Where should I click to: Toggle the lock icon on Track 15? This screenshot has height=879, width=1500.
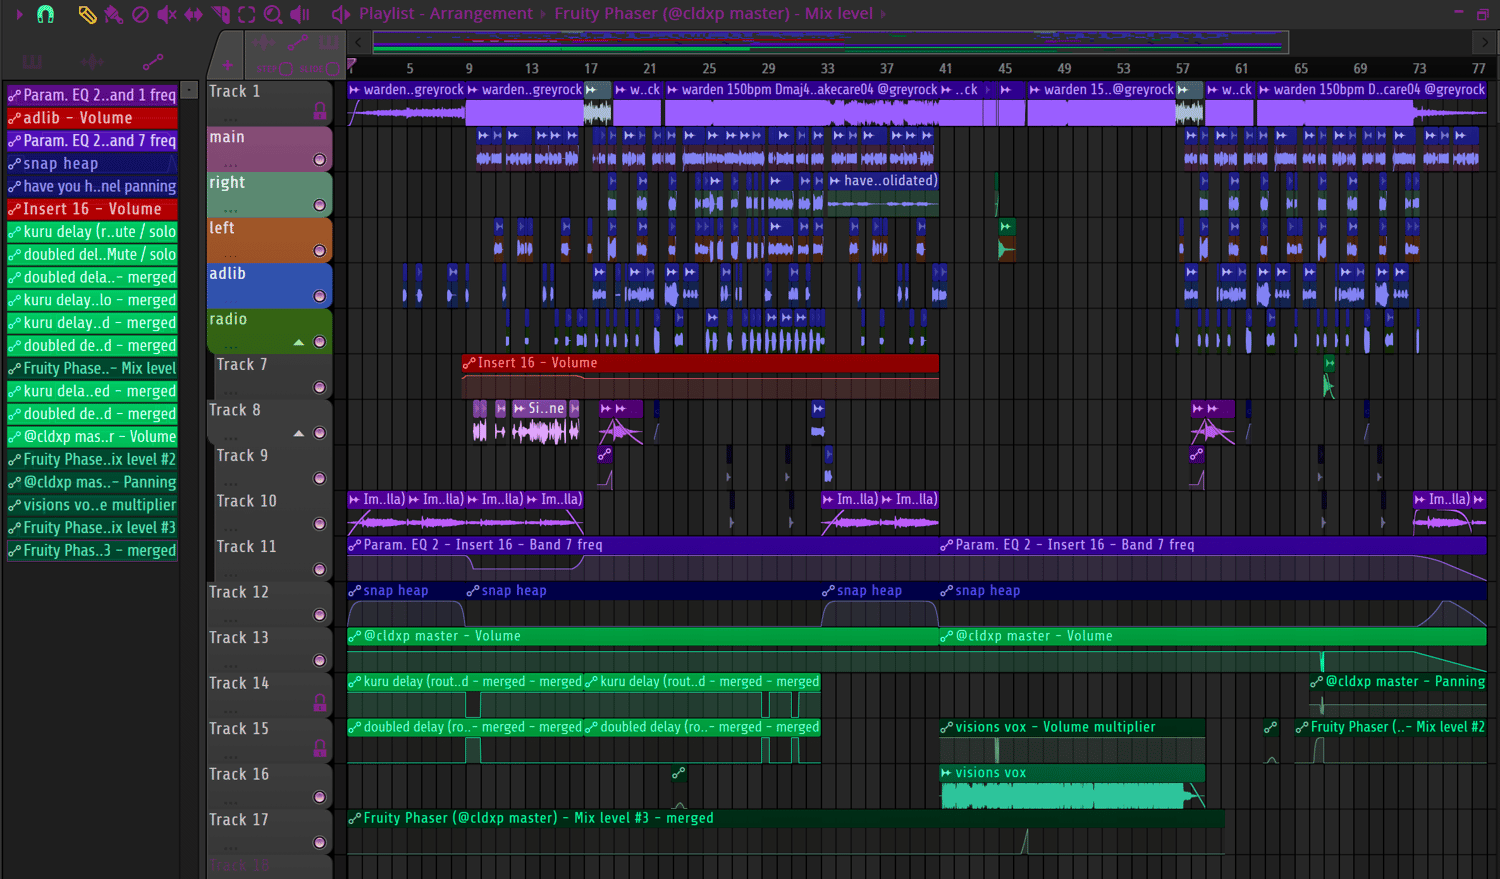coord(320,748)
